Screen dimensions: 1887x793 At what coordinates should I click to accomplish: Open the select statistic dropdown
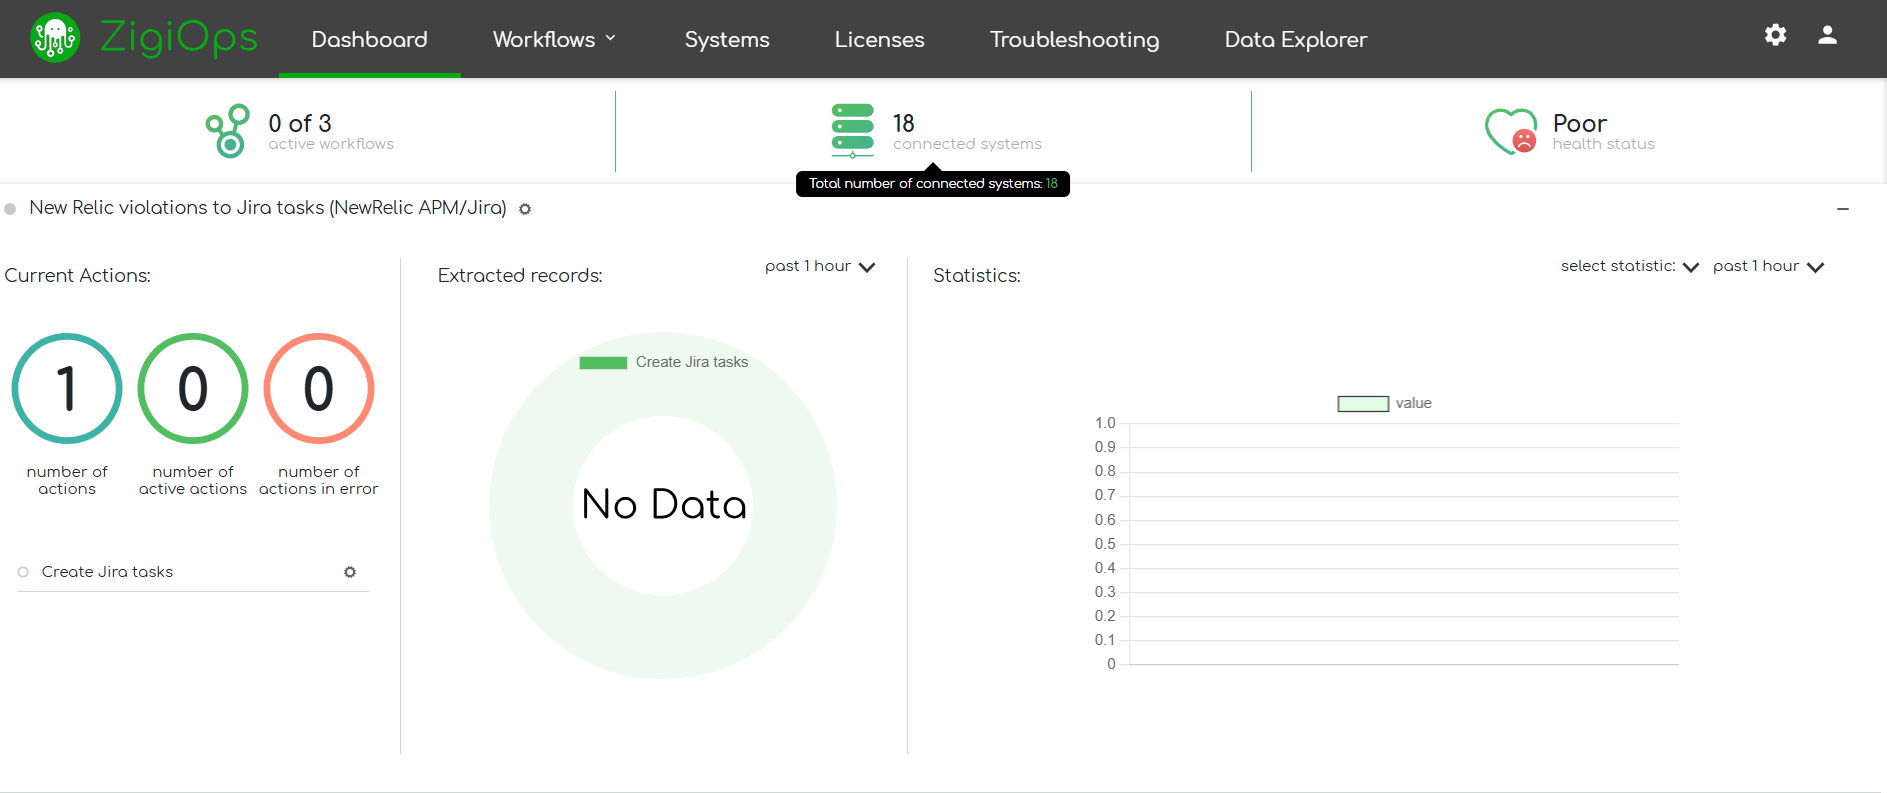click(x=1630, y=266)
